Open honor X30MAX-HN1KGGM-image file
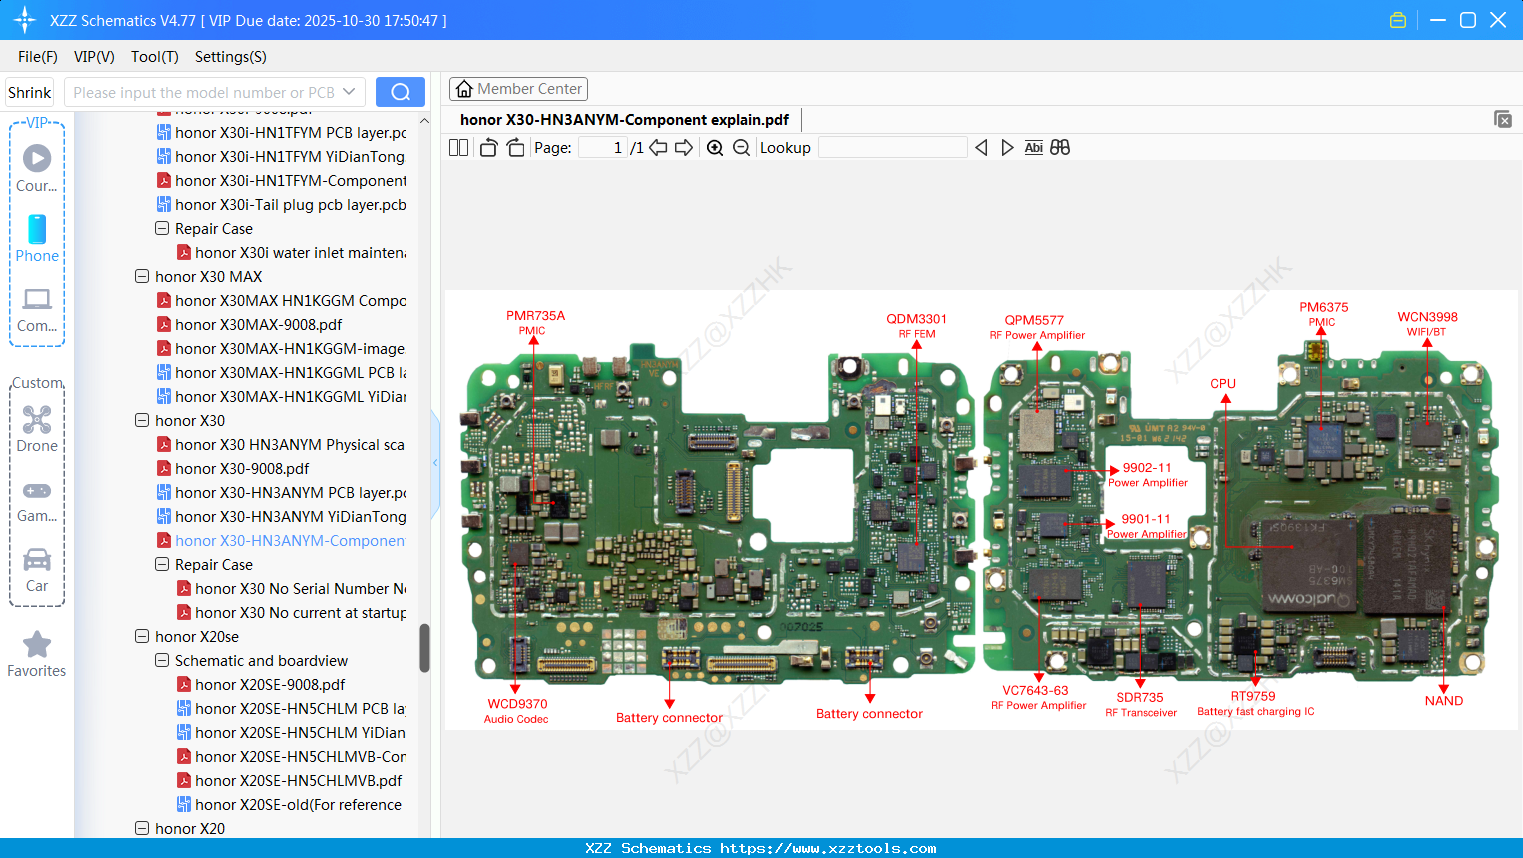 pyautogui.click(x=290, y=348)
